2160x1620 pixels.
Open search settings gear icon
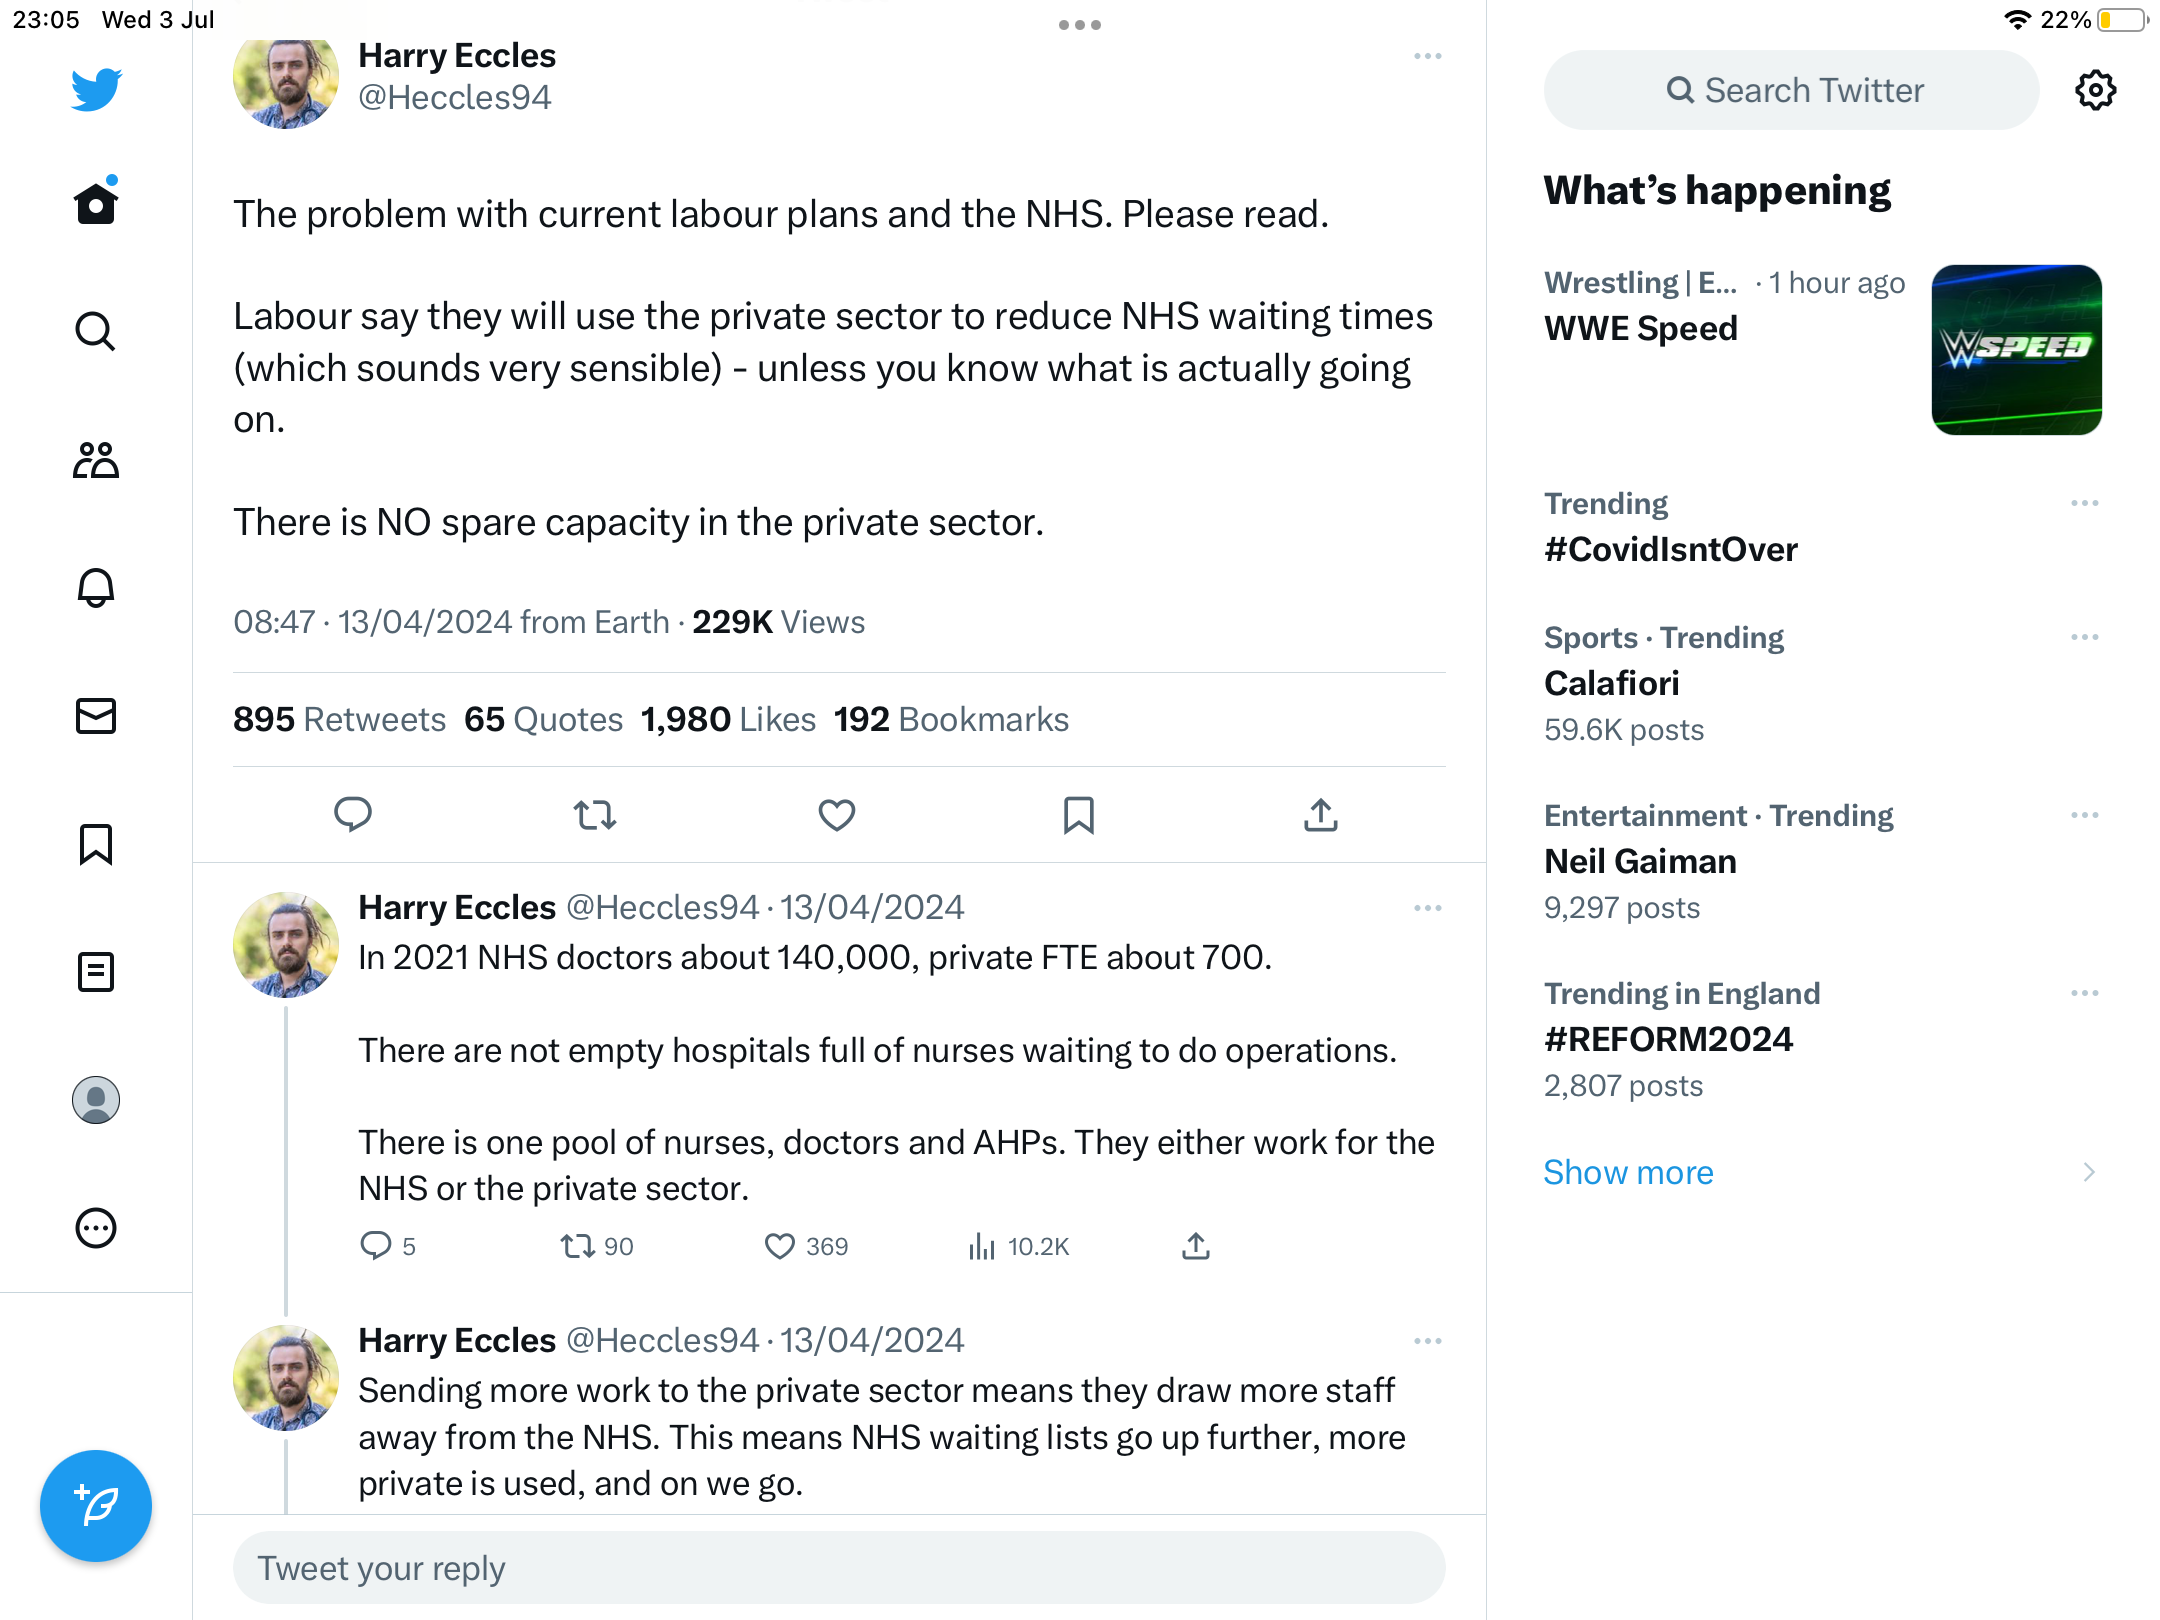[2095, 90]
